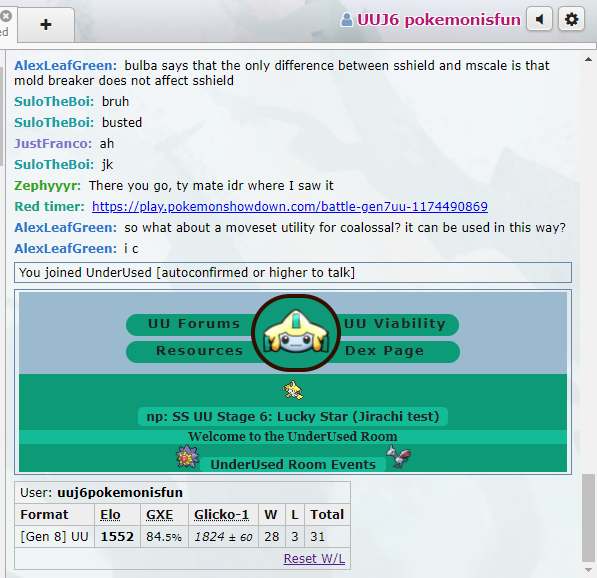The height and width of the screenshot is (578, 597).
Task: Open options via the gear icon
Action: 571,19
